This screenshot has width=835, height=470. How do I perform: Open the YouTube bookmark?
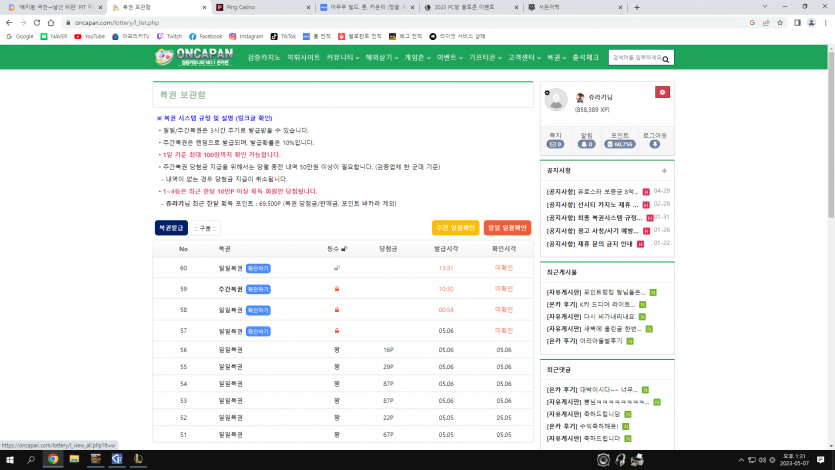(x=89, y=36)
